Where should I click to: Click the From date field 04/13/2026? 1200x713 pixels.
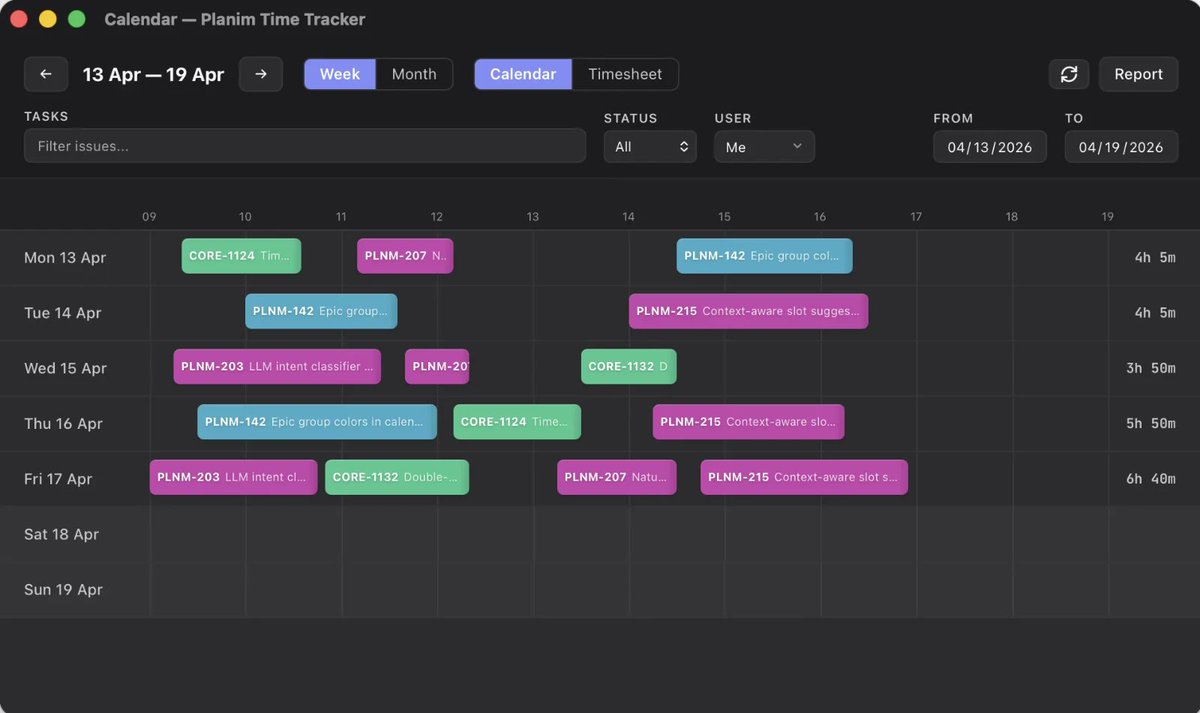pyautogui.click(x=990, y=147)
